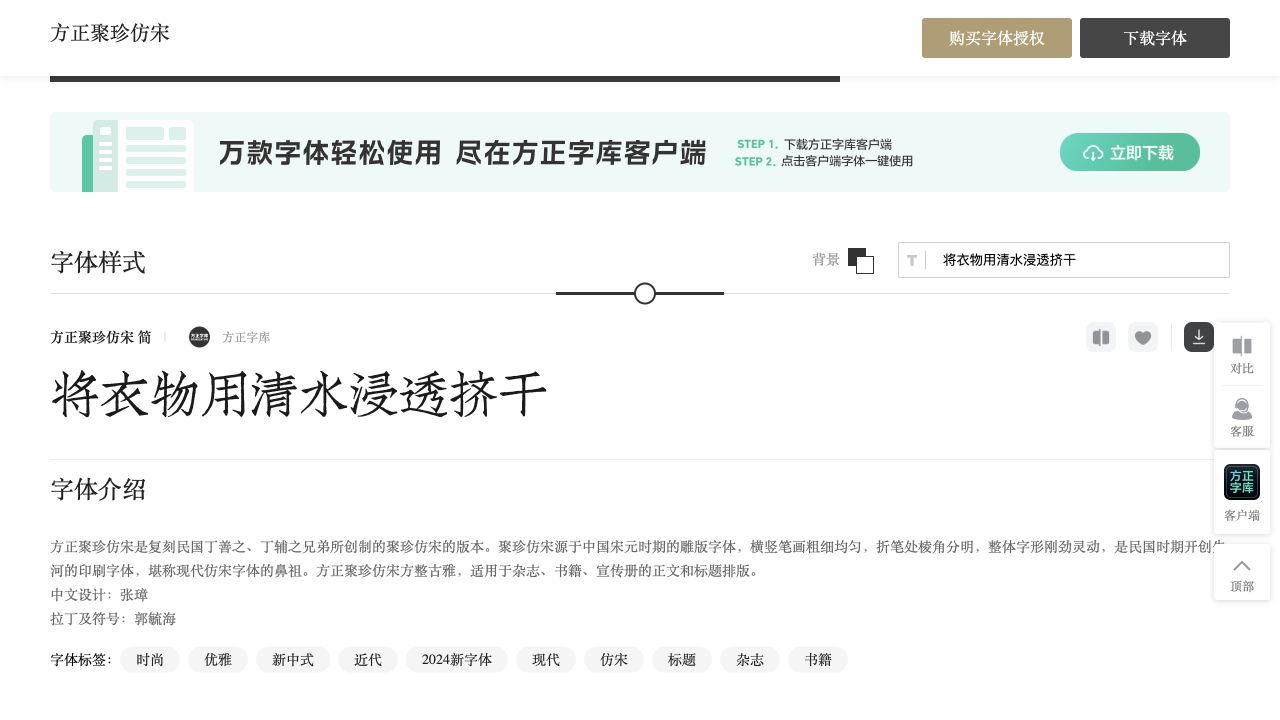
Task: Select the 近代 tag
Action: [368, 660]
